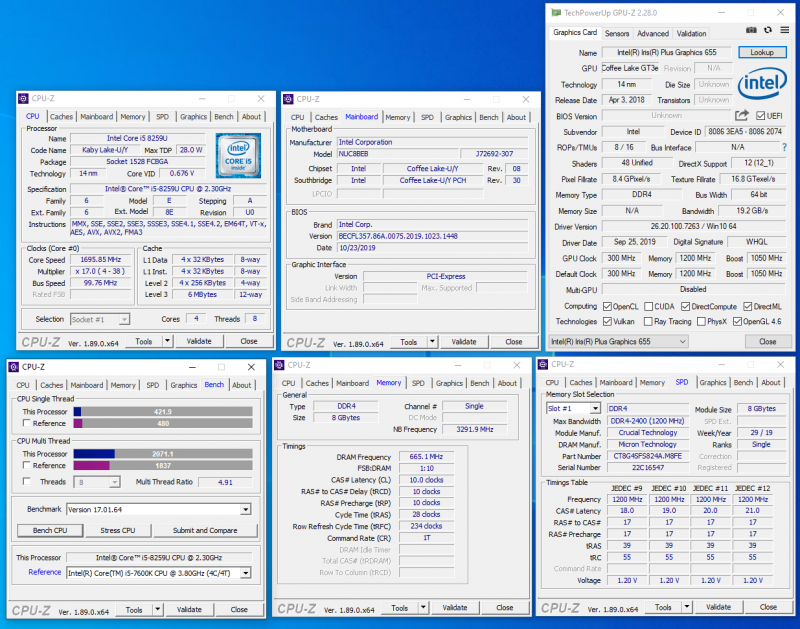The image size is (800, 629).
Task: Click the blue Reference processor label
Action: [x=44, y=572]
